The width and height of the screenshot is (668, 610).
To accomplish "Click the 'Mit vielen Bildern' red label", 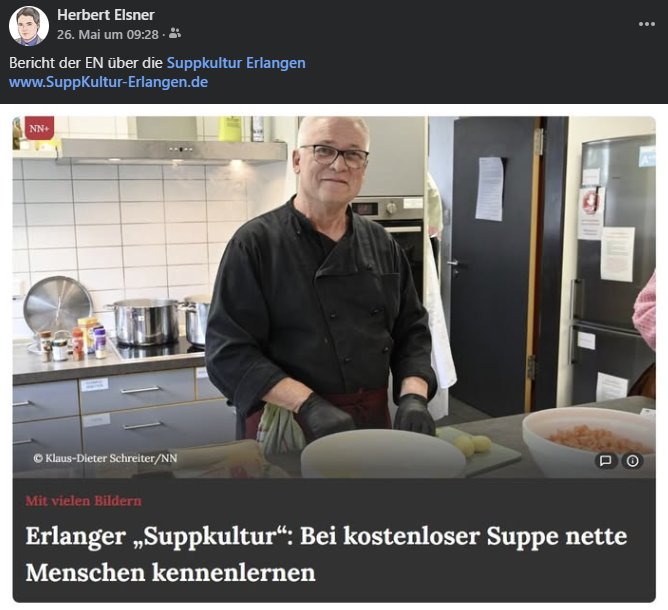I will [x=84, y=501].
